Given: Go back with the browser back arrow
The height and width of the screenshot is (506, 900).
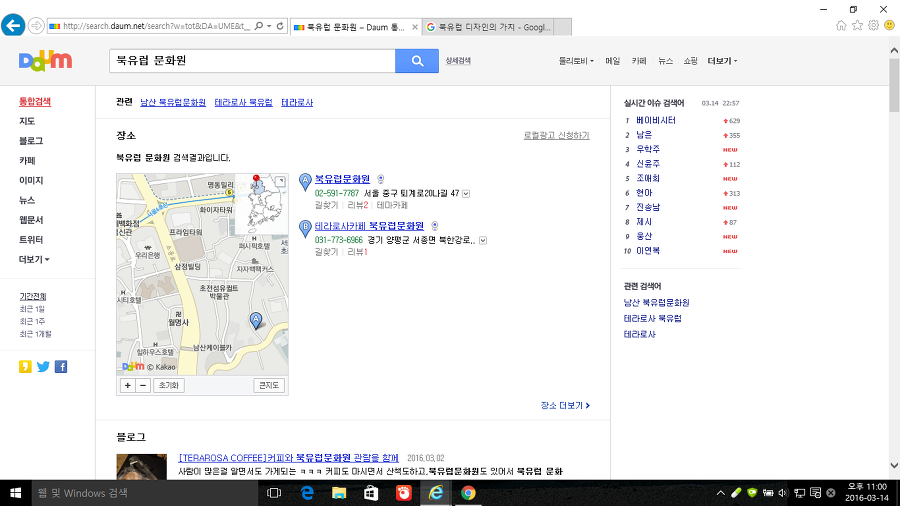Looking at the screenshot, I should pos(13,26).
